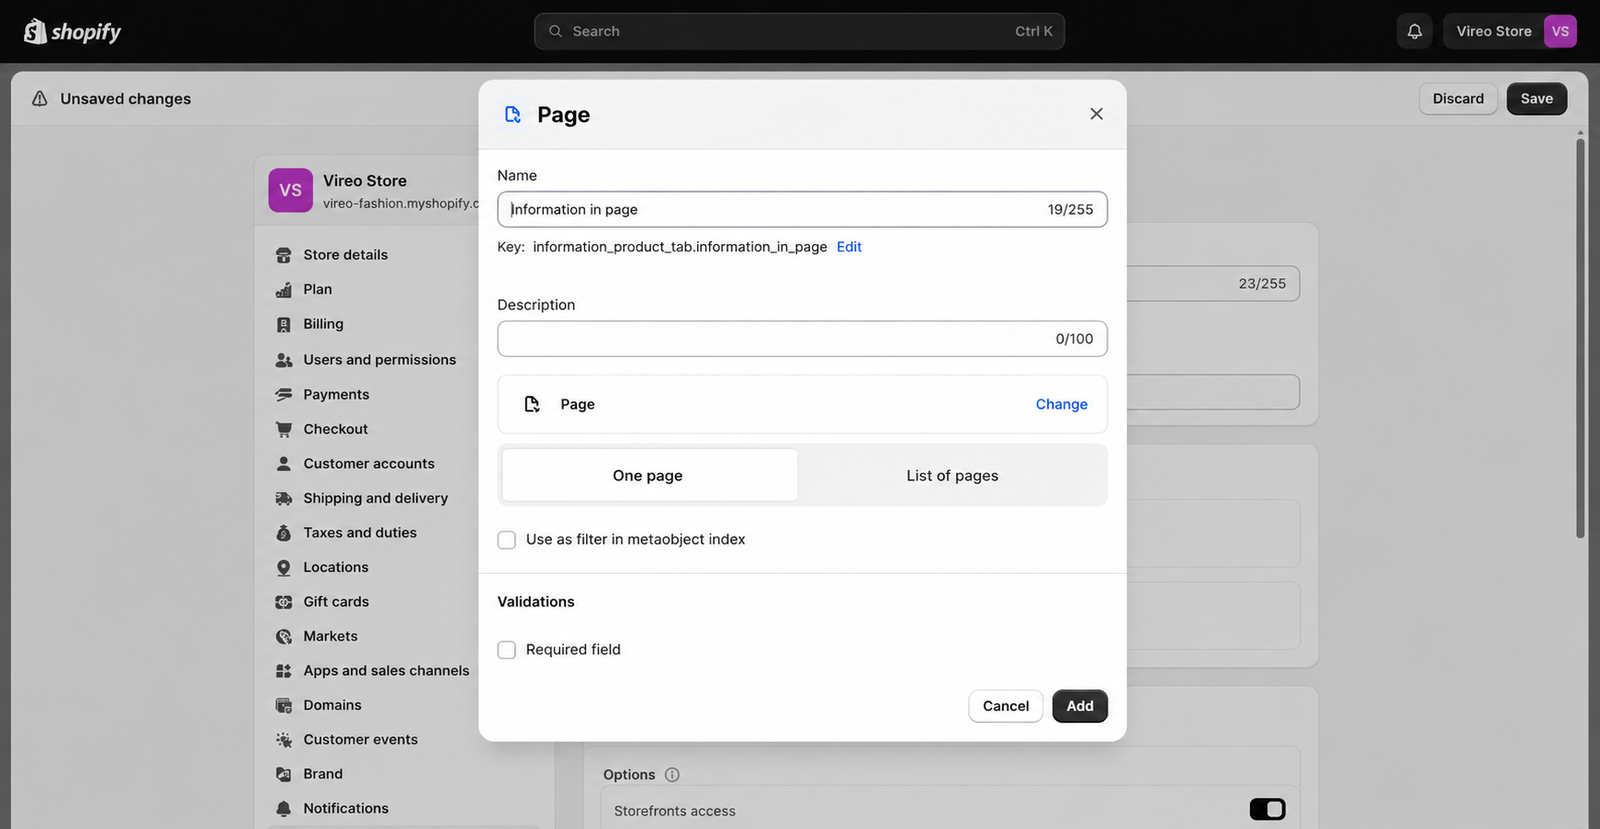Viewport: 1600px width, 829px height.
Task: Click the Domains icon
Action: point(283,705)
